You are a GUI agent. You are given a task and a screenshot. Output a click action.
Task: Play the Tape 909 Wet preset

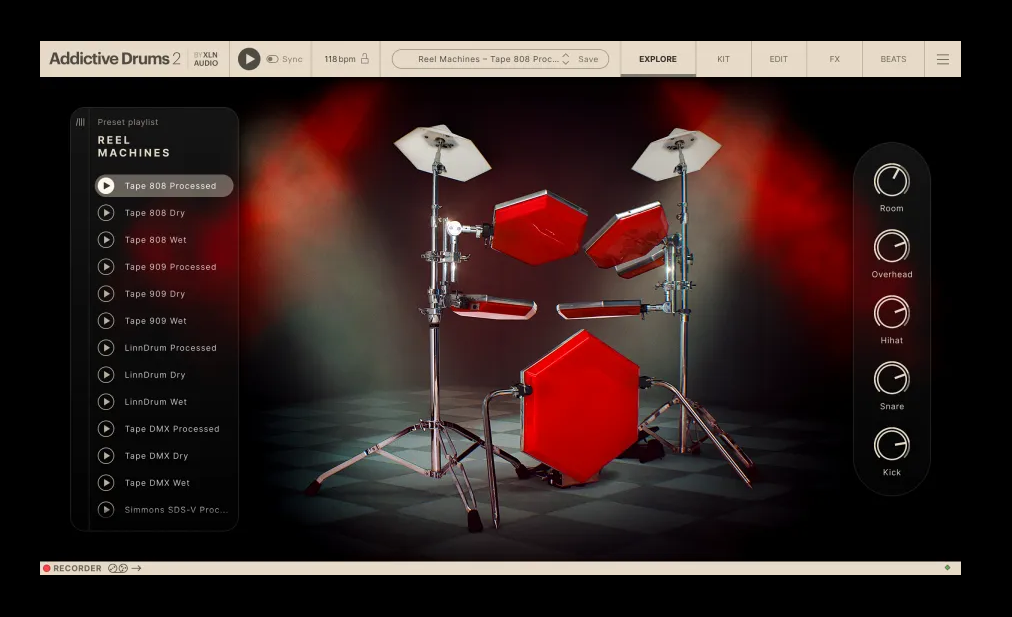[x=106, y=321]
